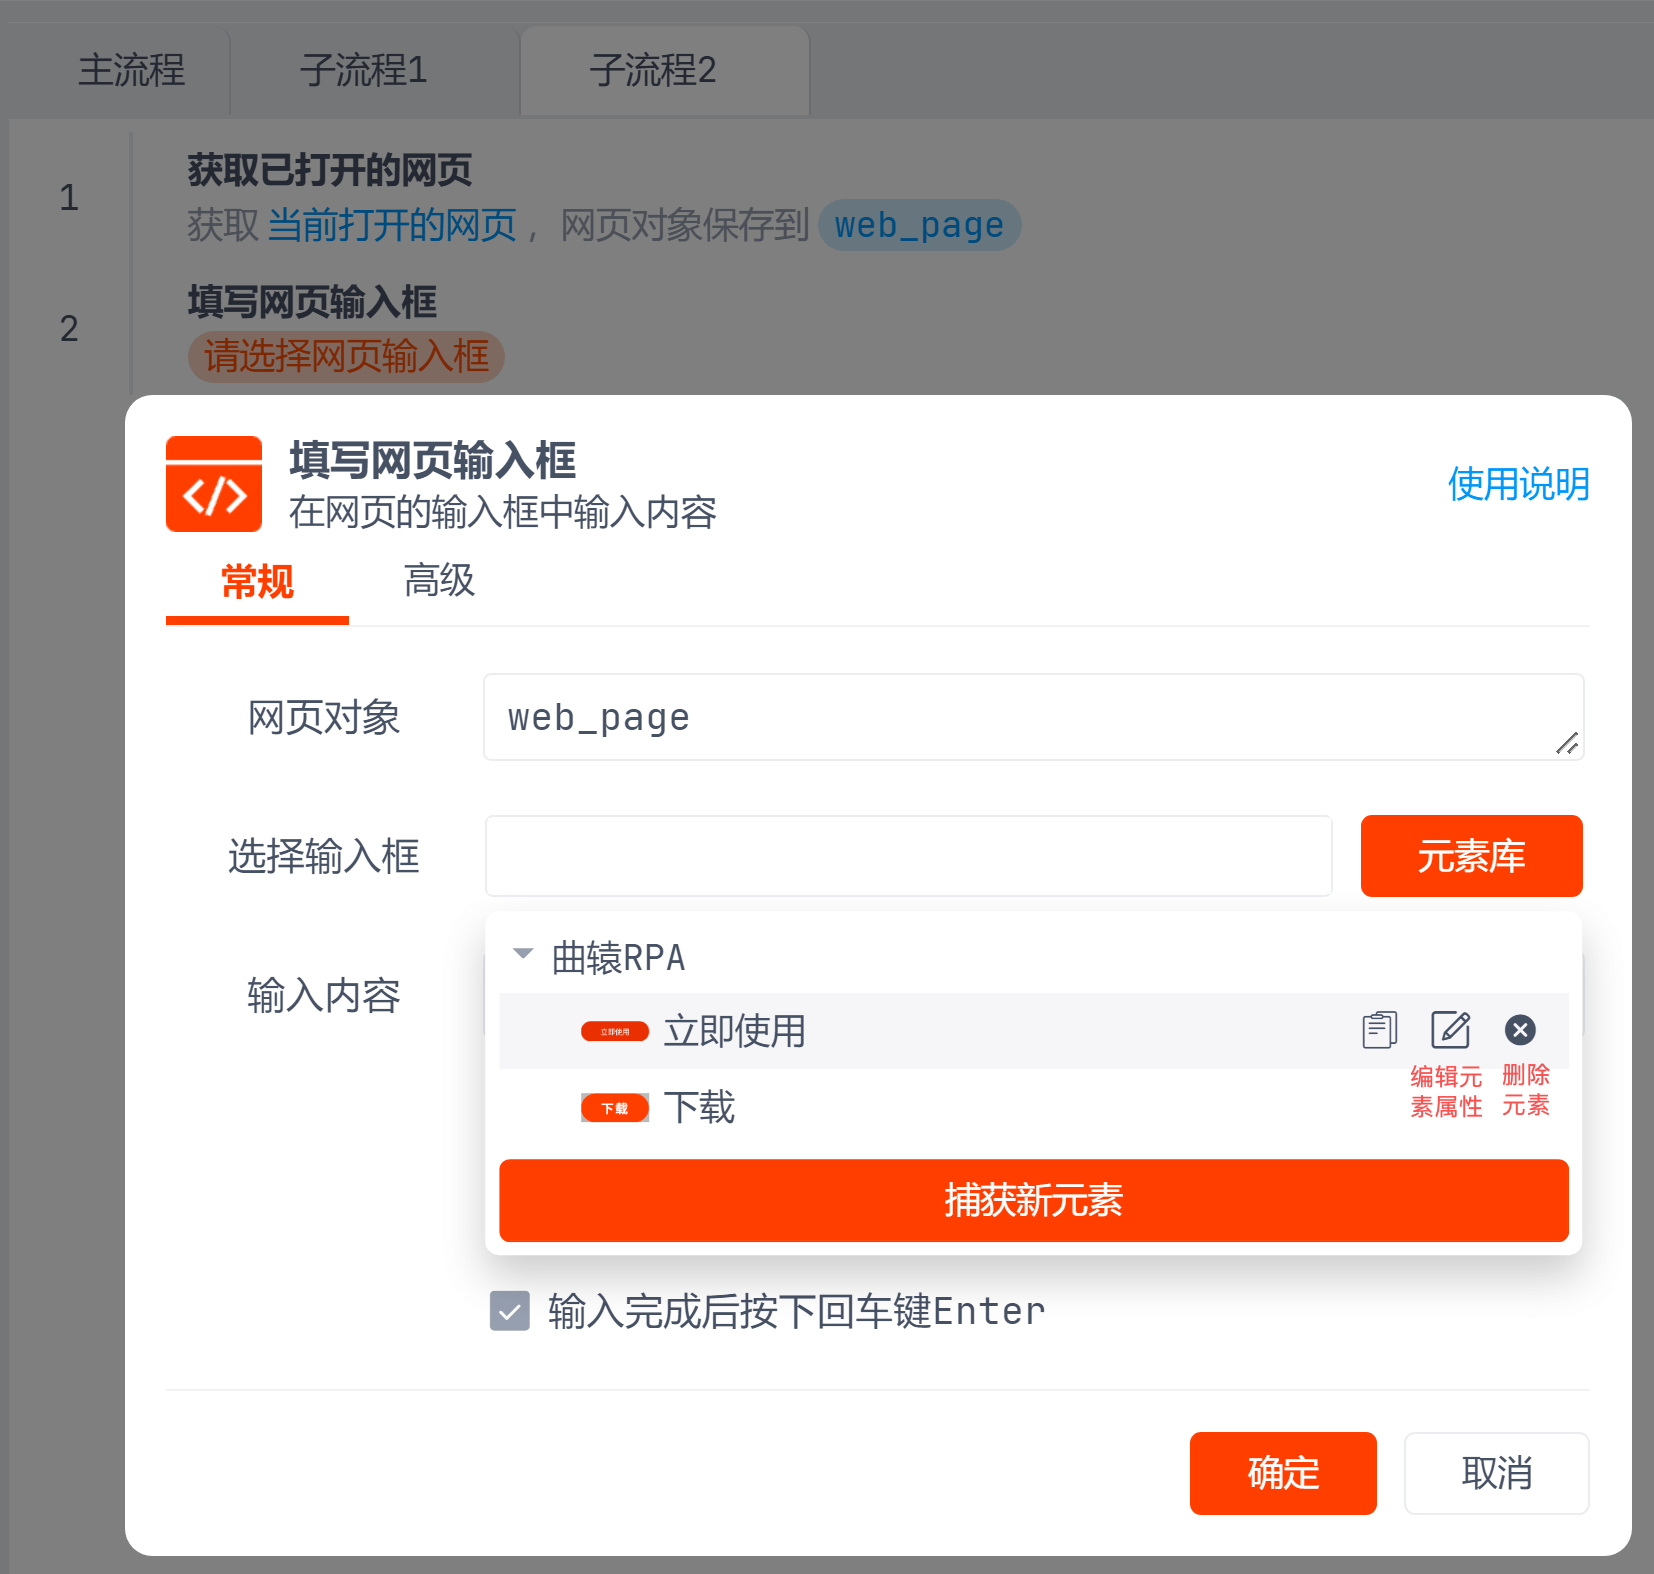
Task: Delete the 立即使用 element with X icon
Action: point(1519,1030)
